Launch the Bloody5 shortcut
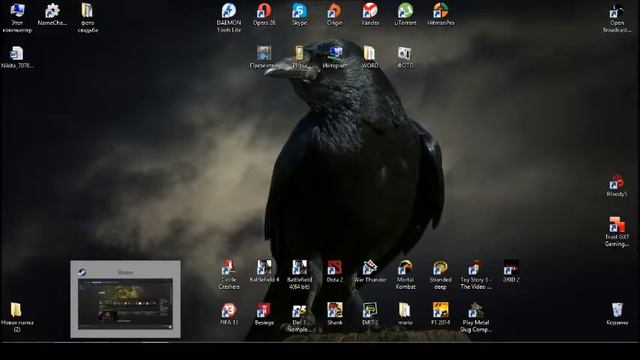The image size is (640, 360). tap(617, 186)
